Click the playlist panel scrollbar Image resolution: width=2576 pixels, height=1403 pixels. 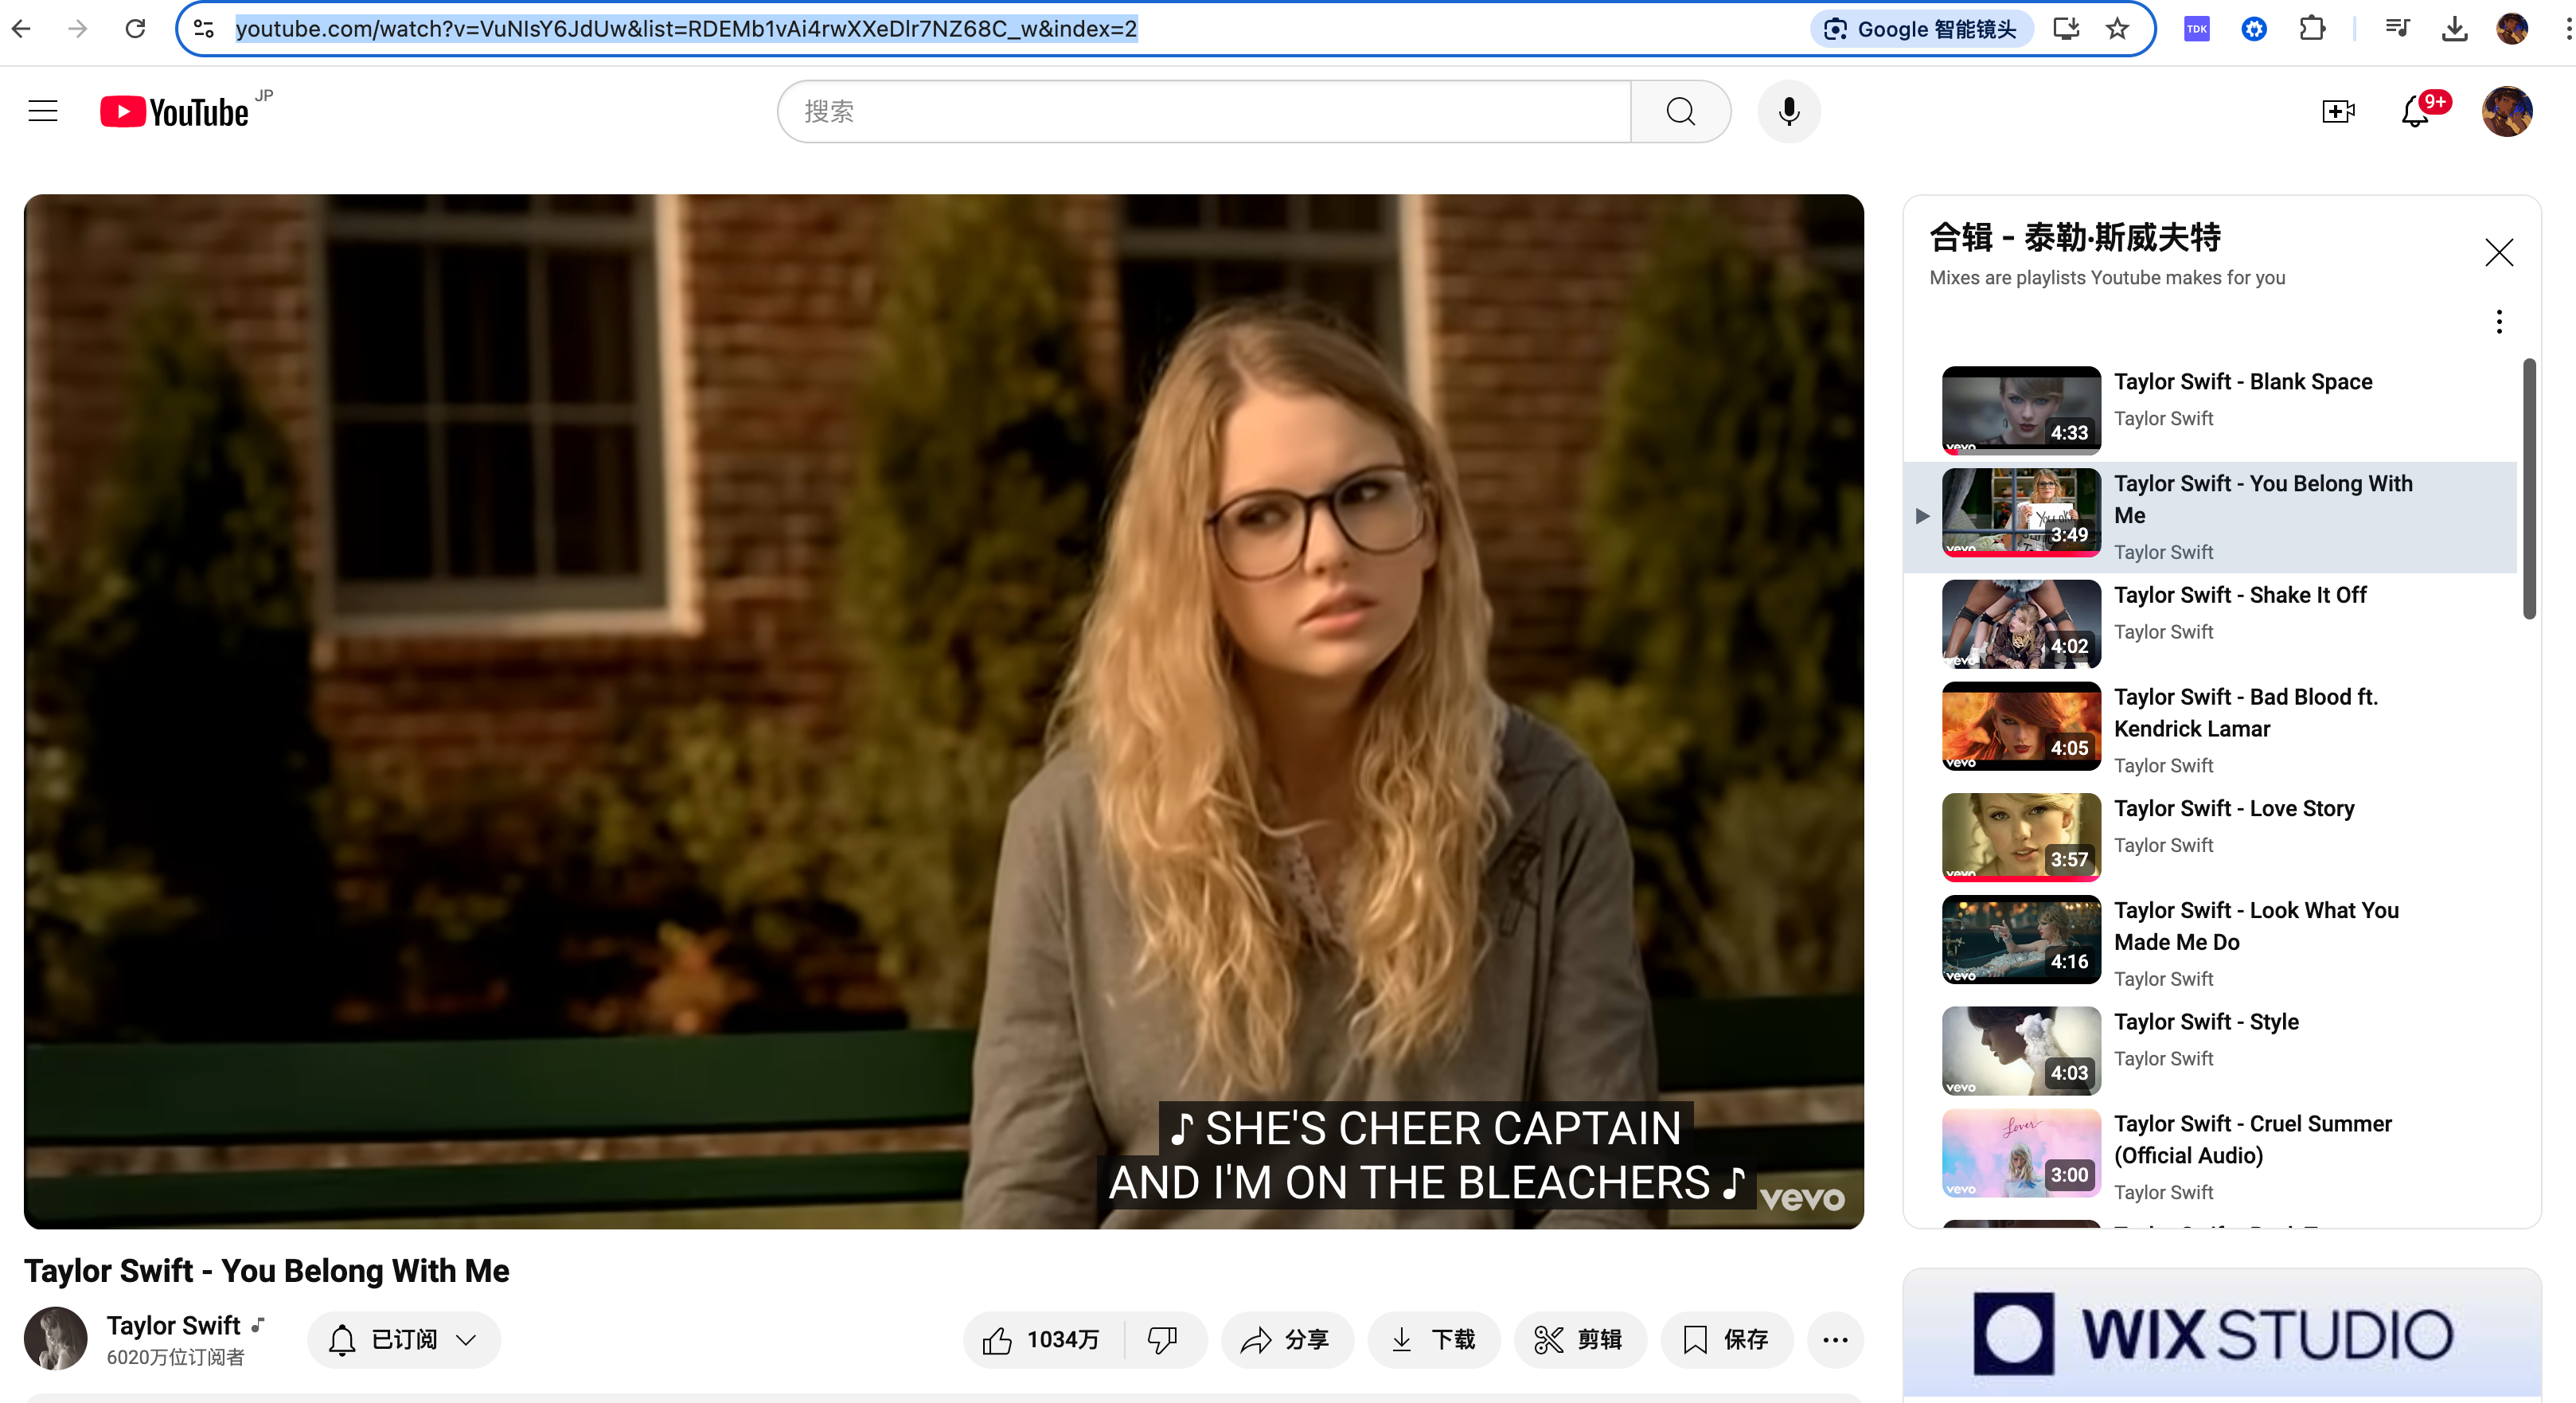pyautogui.click(x=2529, y=488)
